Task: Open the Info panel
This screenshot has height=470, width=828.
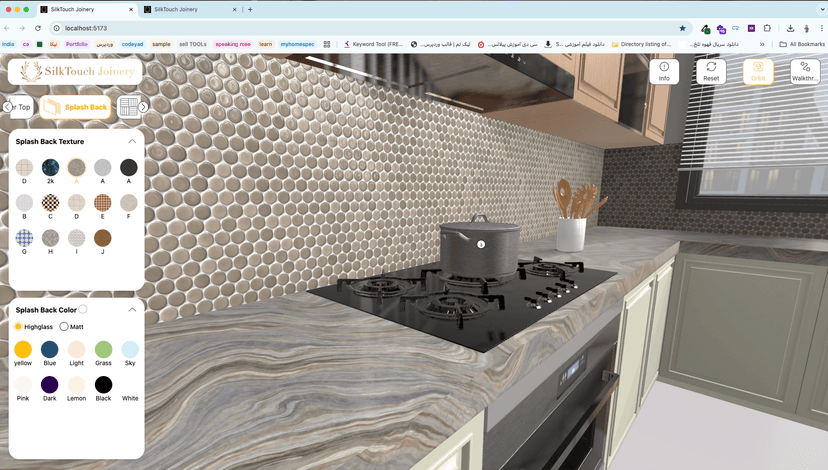Action: [664, 71]
